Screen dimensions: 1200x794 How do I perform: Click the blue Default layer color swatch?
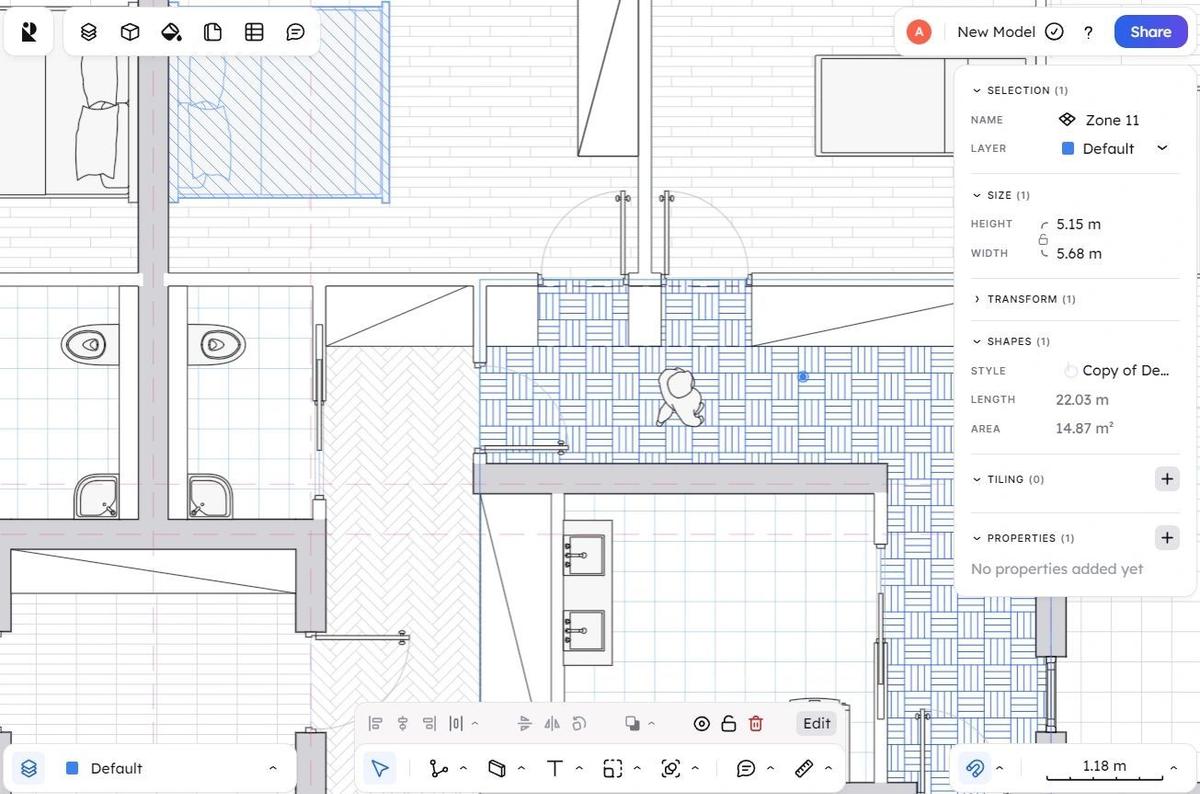pyautogui.click(x=1068, y=148)
